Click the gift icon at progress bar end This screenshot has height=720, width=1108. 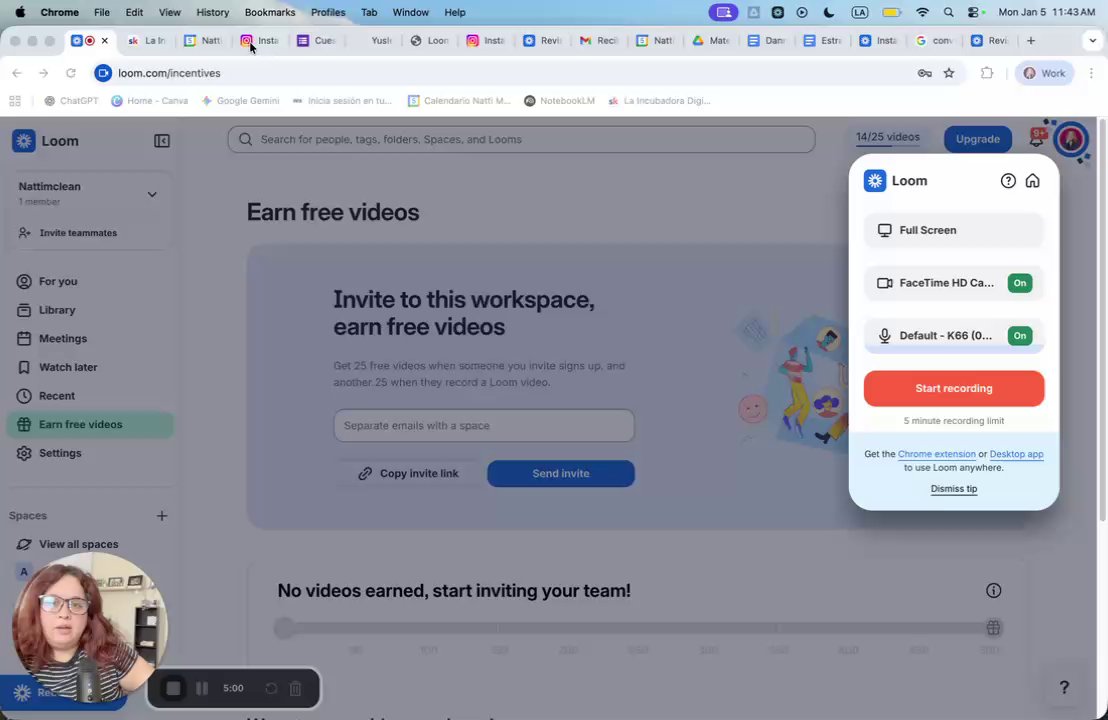point(993,627)
